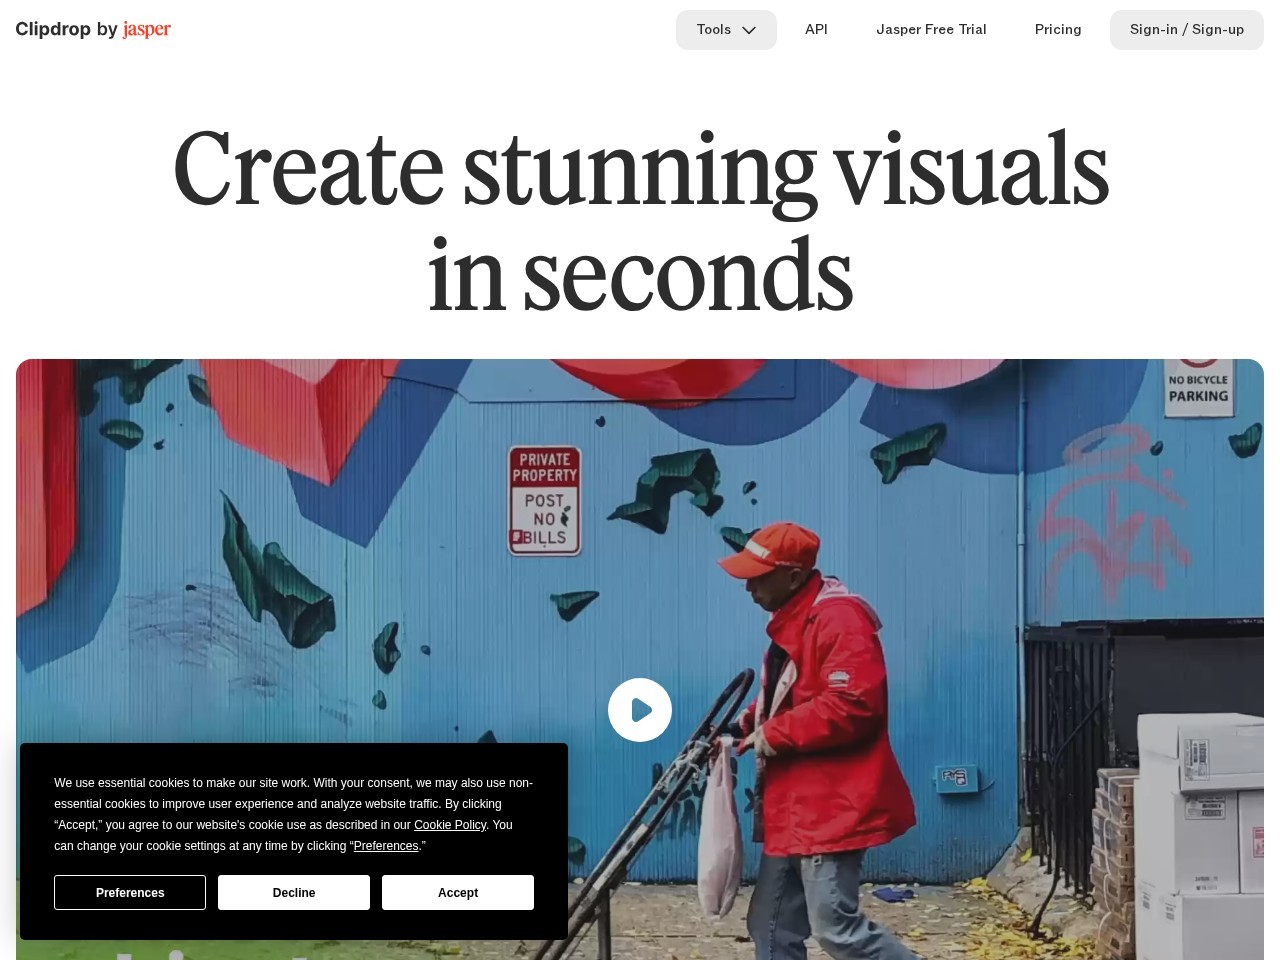Open the Tools menu

pos(726,30)
